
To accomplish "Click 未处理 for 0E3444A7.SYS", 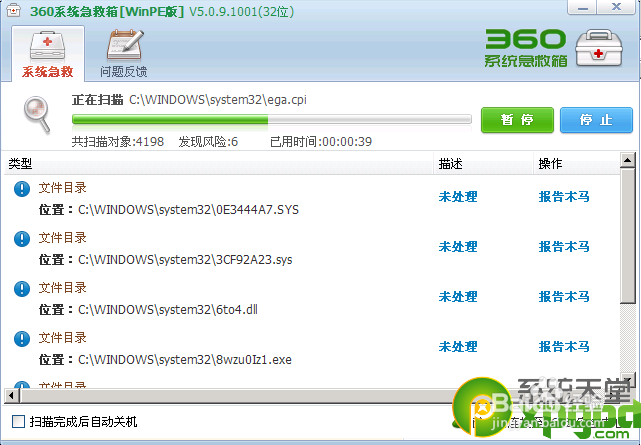I will point(458,197).
